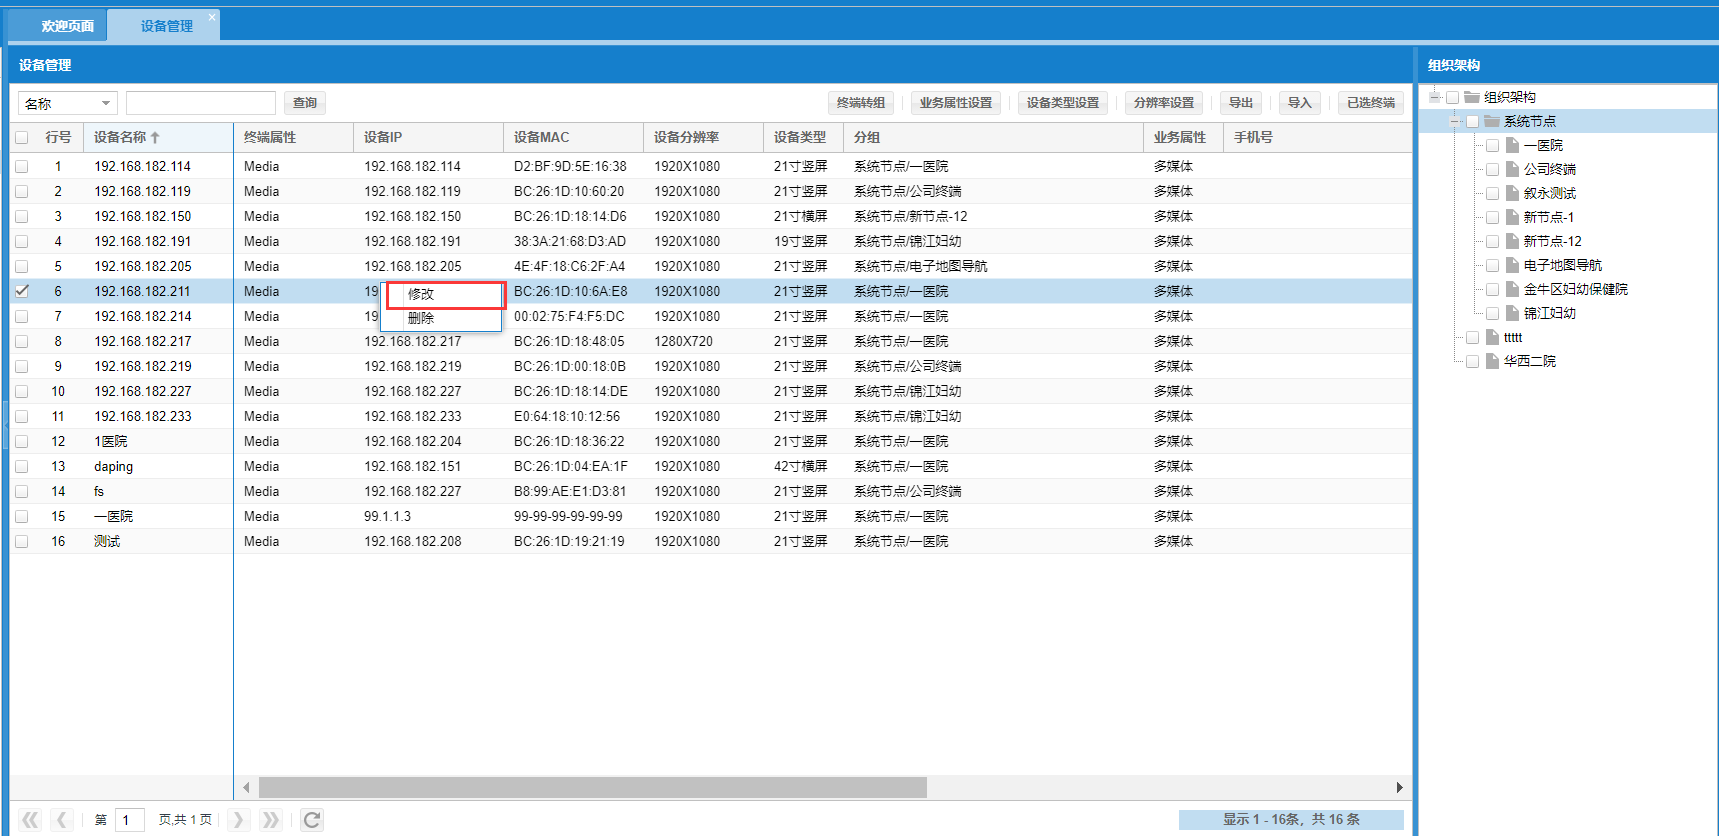Click the 系统节点 folder icon
The height and width of the screenshot is (836, 1719).
coord(1491,121)
